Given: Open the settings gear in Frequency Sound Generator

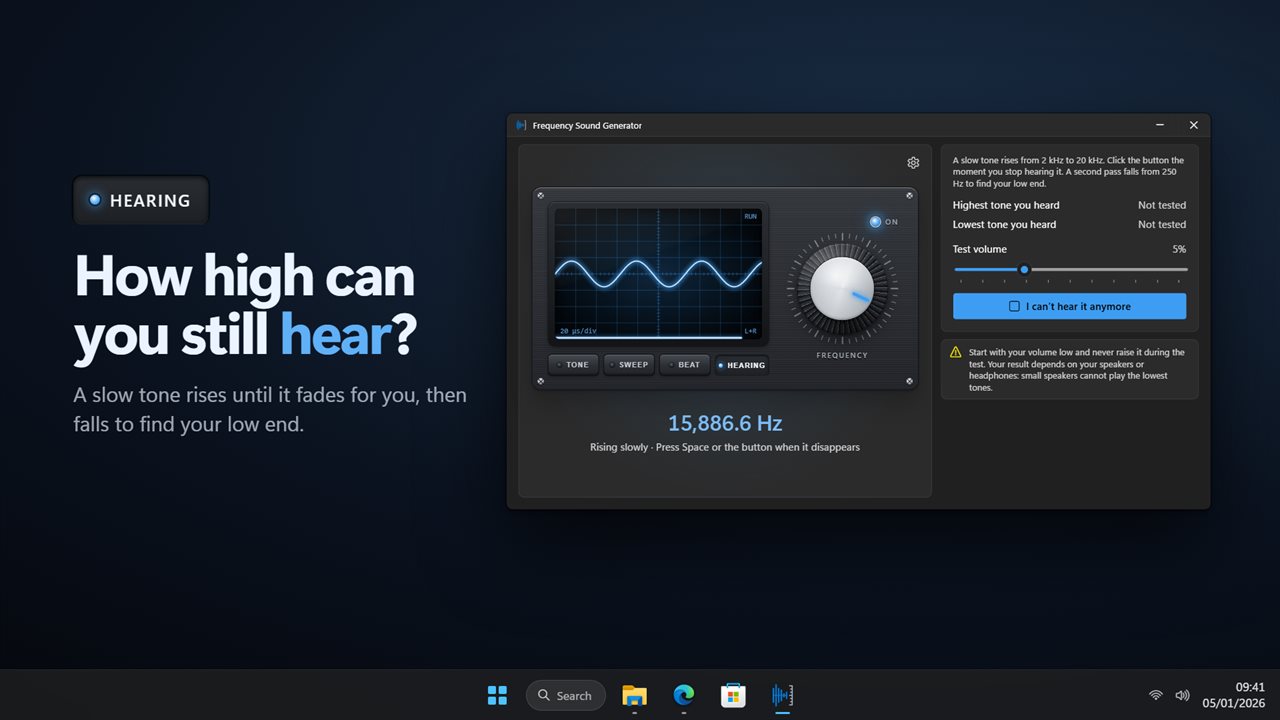Looking at the screenshot, I should [x=913, y=163].
